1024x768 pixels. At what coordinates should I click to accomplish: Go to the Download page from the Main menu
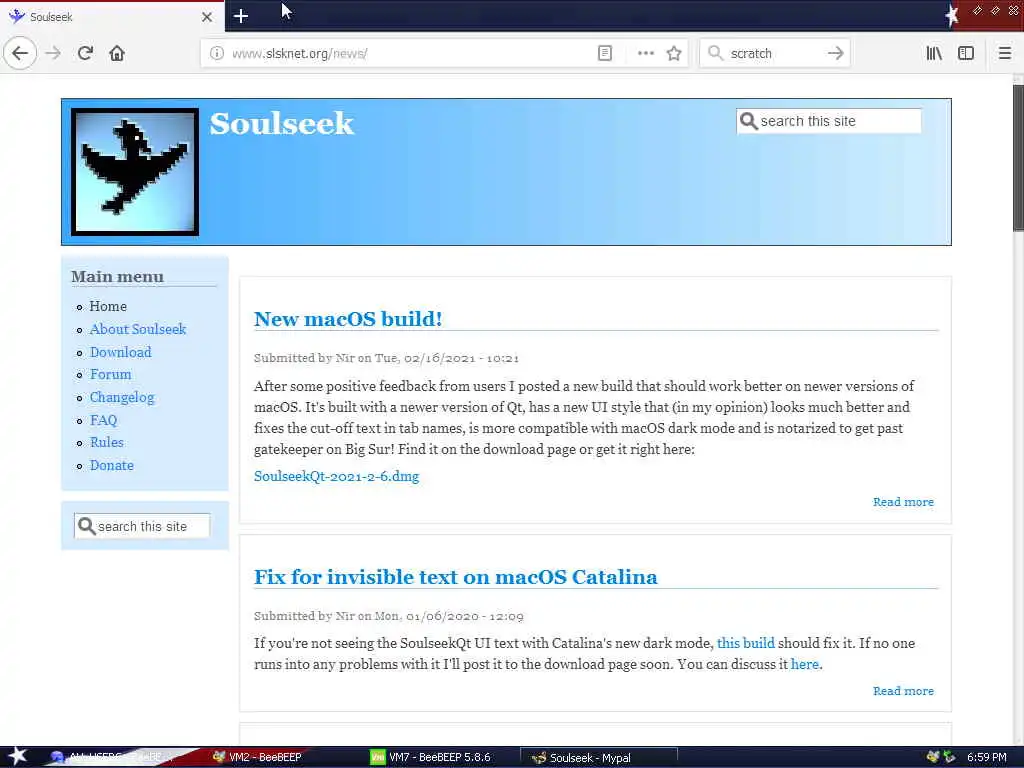tap(121, 352)
